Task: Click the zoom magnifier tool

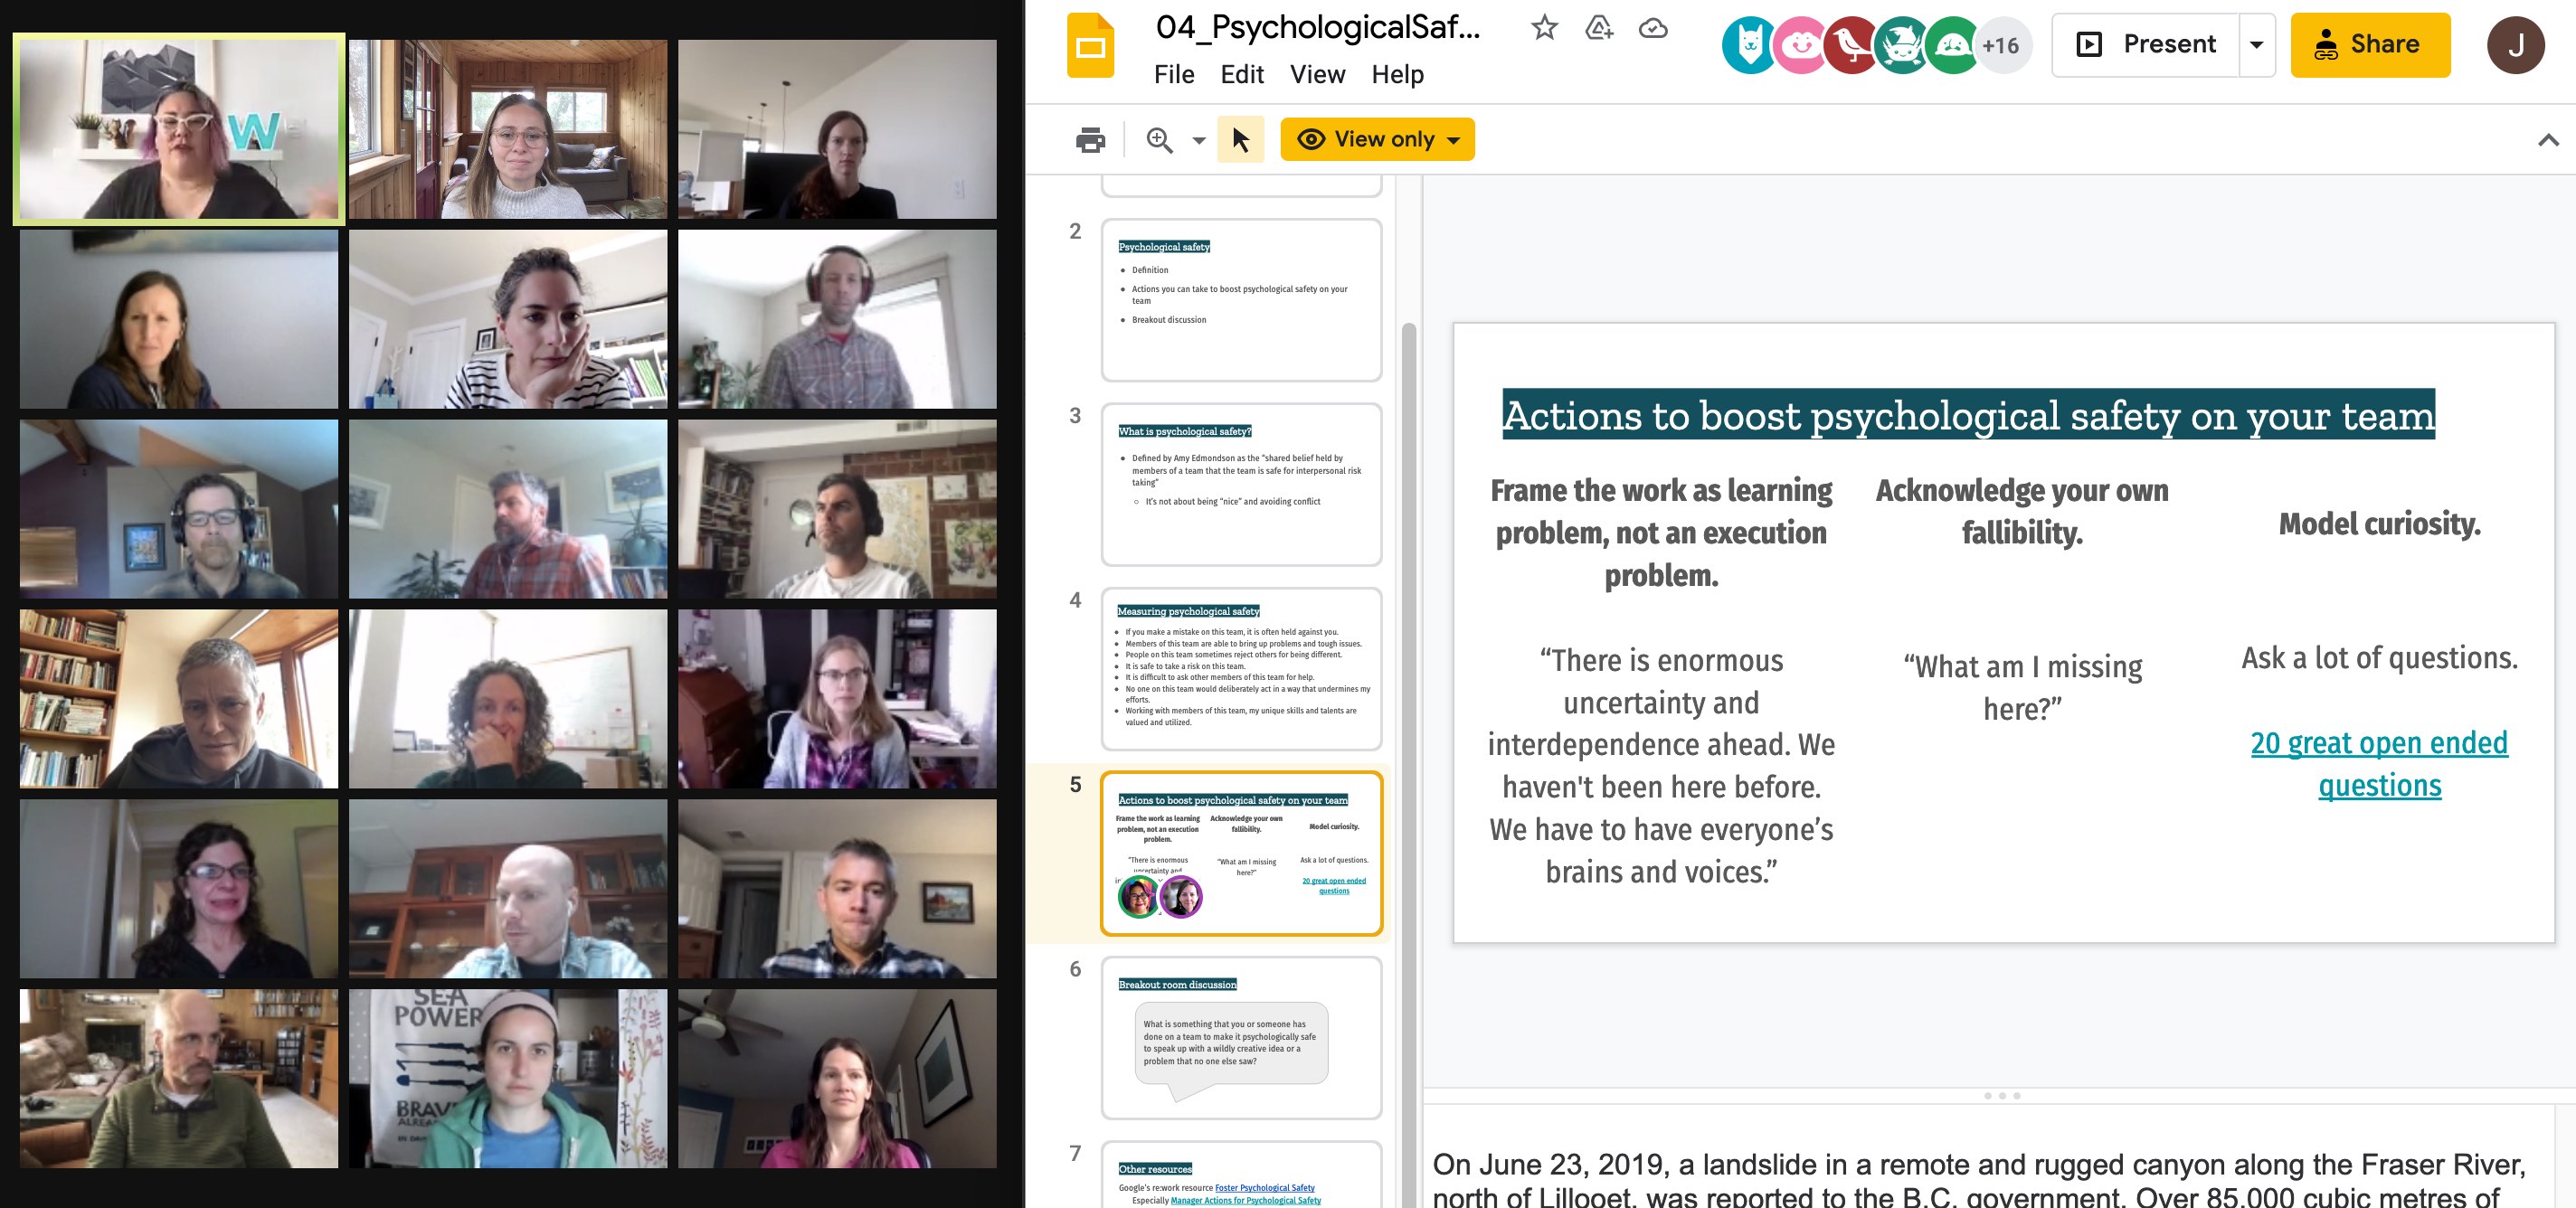Action: pyautogui.click(x=1159, y=139)
